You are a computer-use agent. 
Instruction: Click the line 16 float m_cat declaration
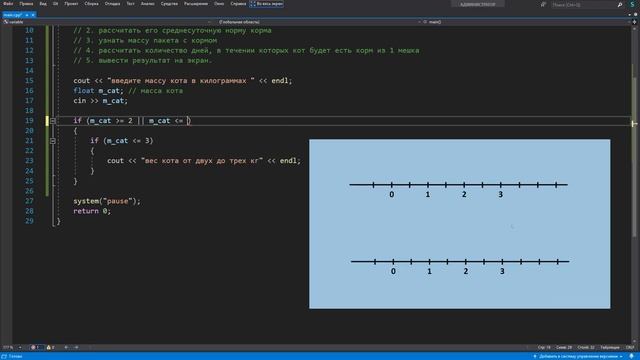[x=98, y=91]
